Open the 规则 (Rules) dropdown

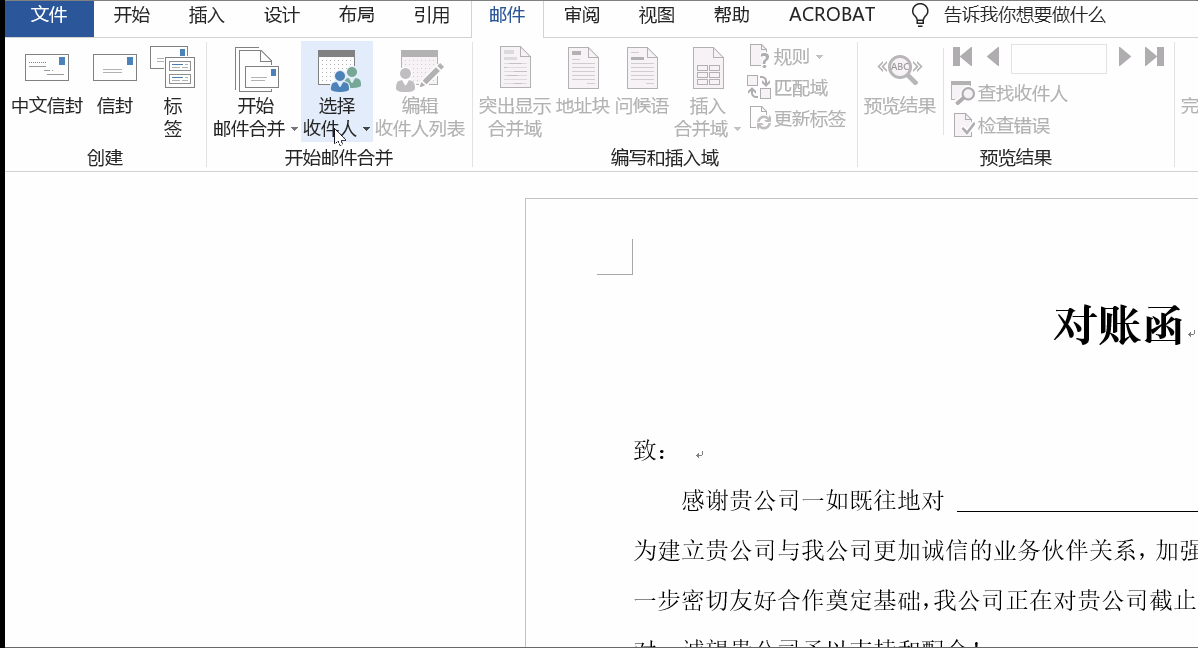781,56
